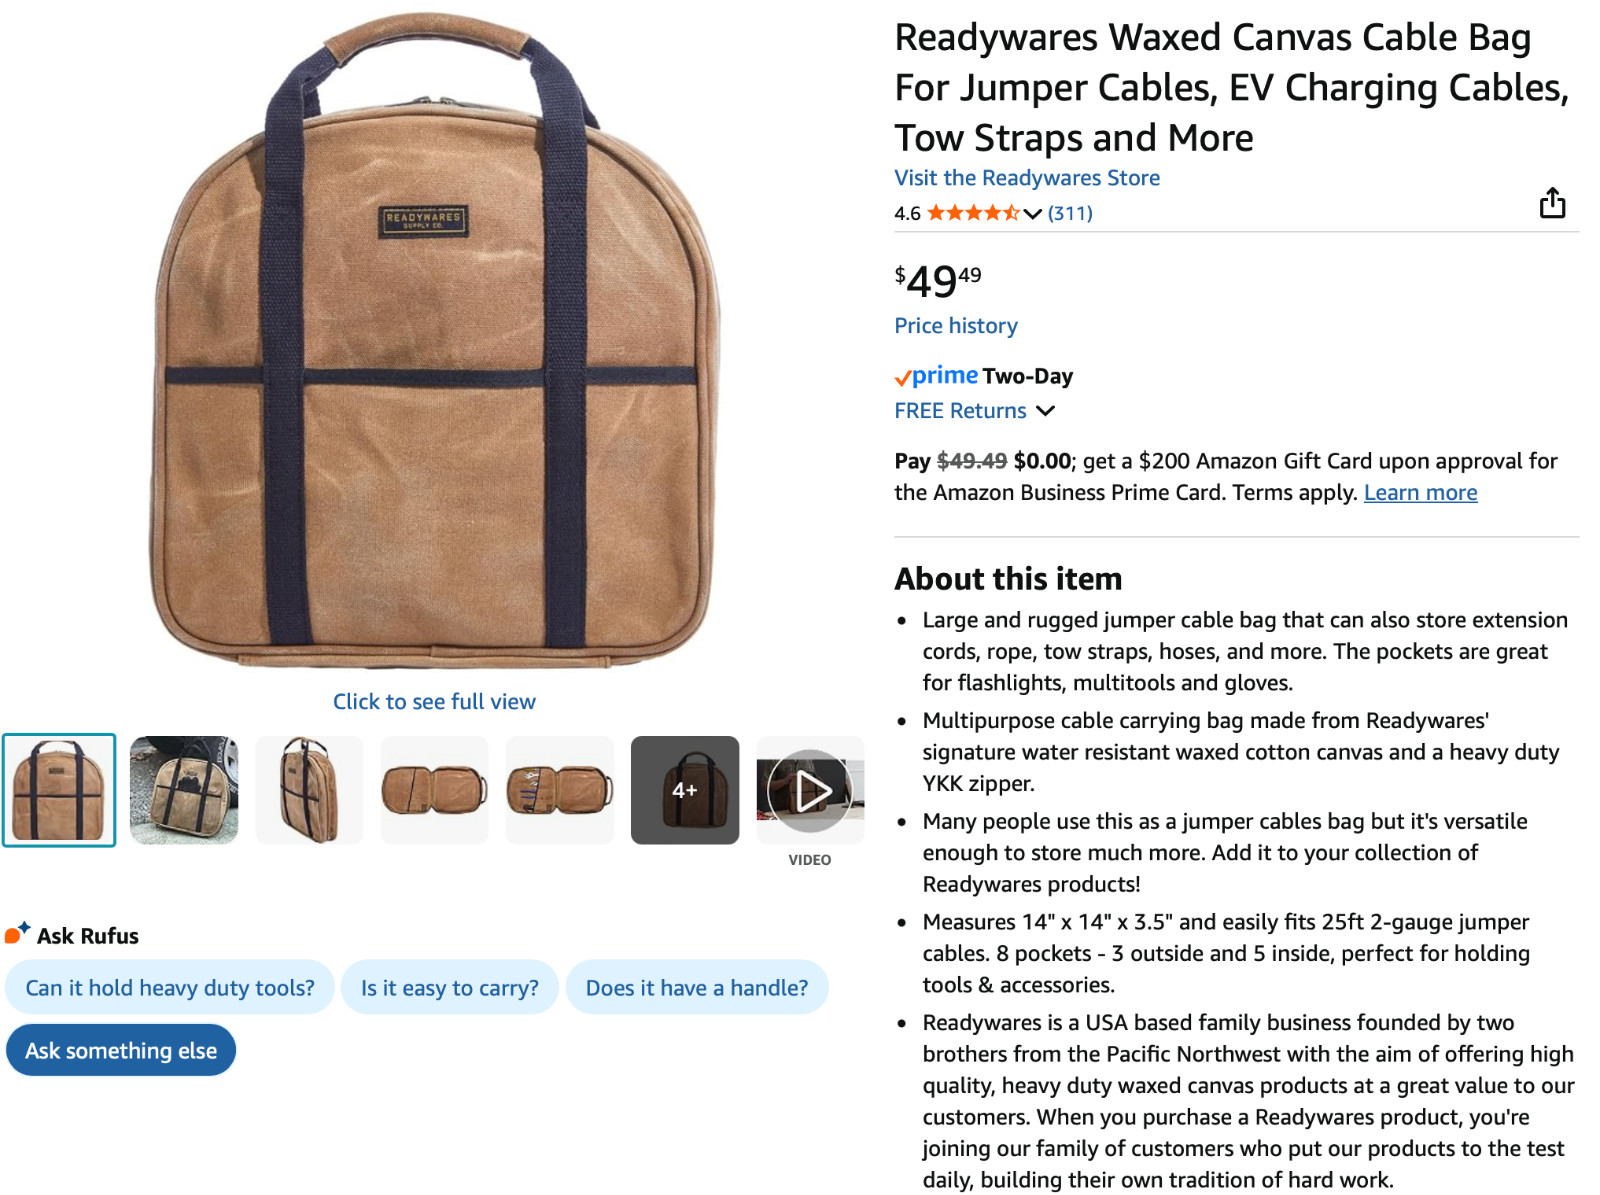The height and width of the screenshot is (1195, 1600).
Task: Open the 311 customer reviews link
Action: [1070, 213]
